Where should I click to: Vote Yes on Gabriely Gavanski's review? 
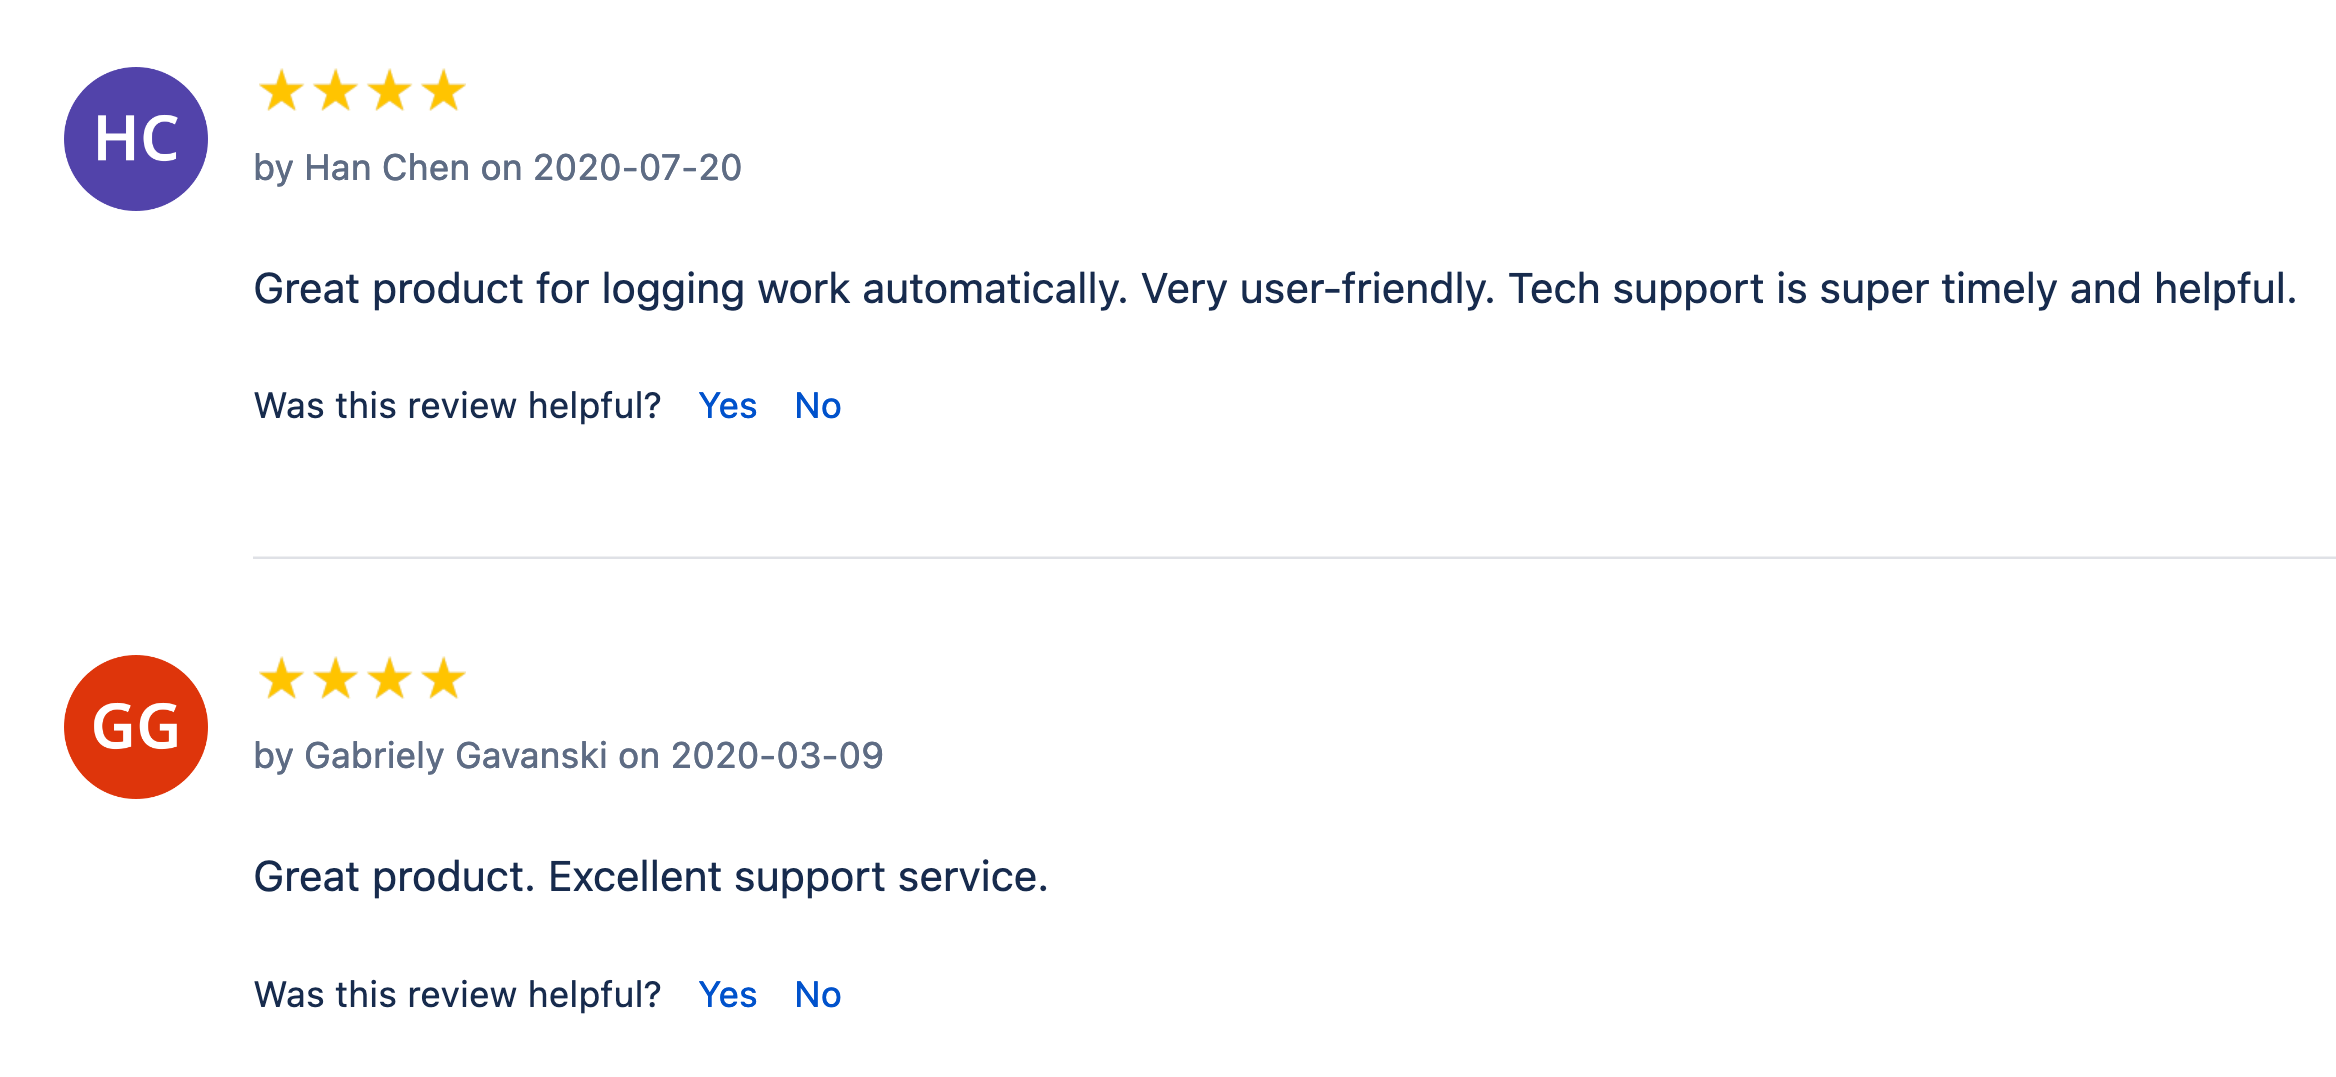[x=727, y=995]
